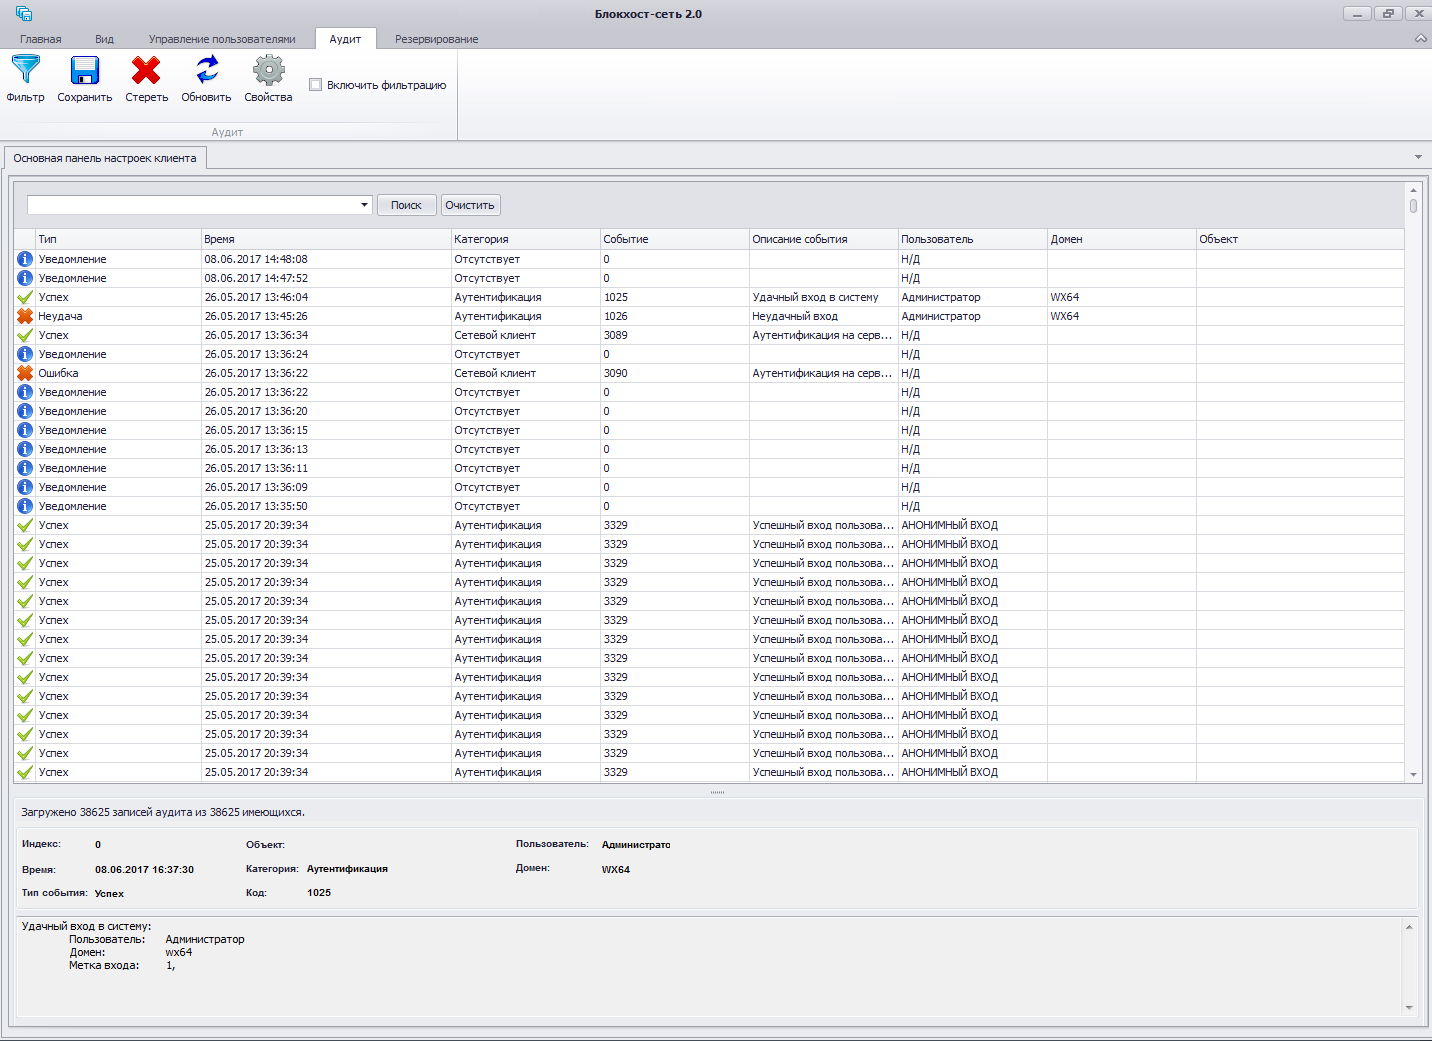
Task: Click the Сохранить floppy disk icon
Action: click(x=85, y=71)
